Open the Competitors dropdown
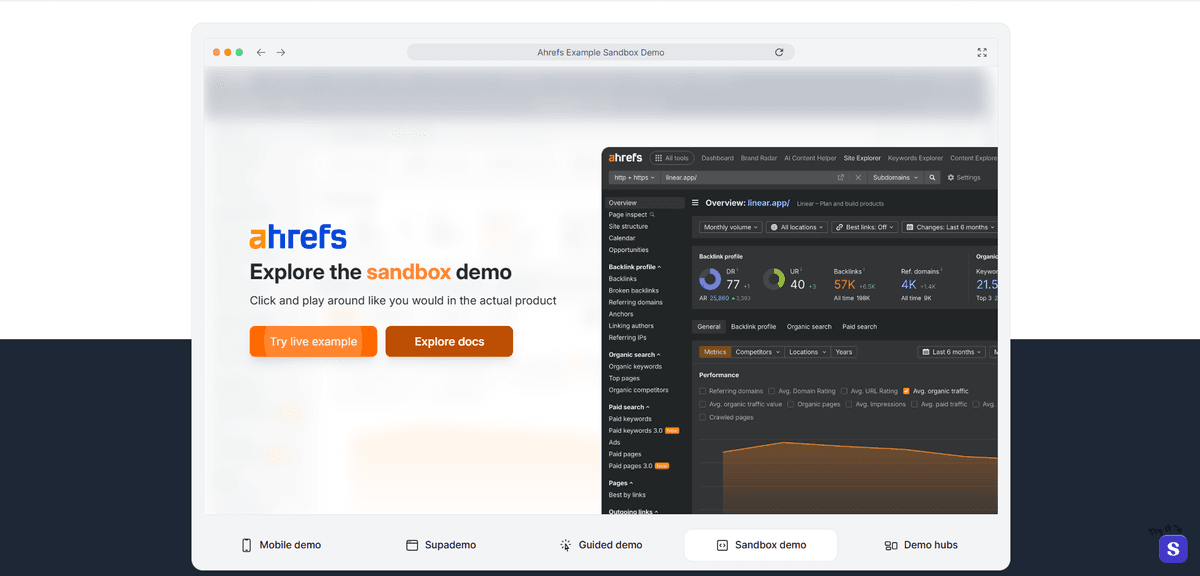Viewport: 1200px width, 576px height. 757,352
